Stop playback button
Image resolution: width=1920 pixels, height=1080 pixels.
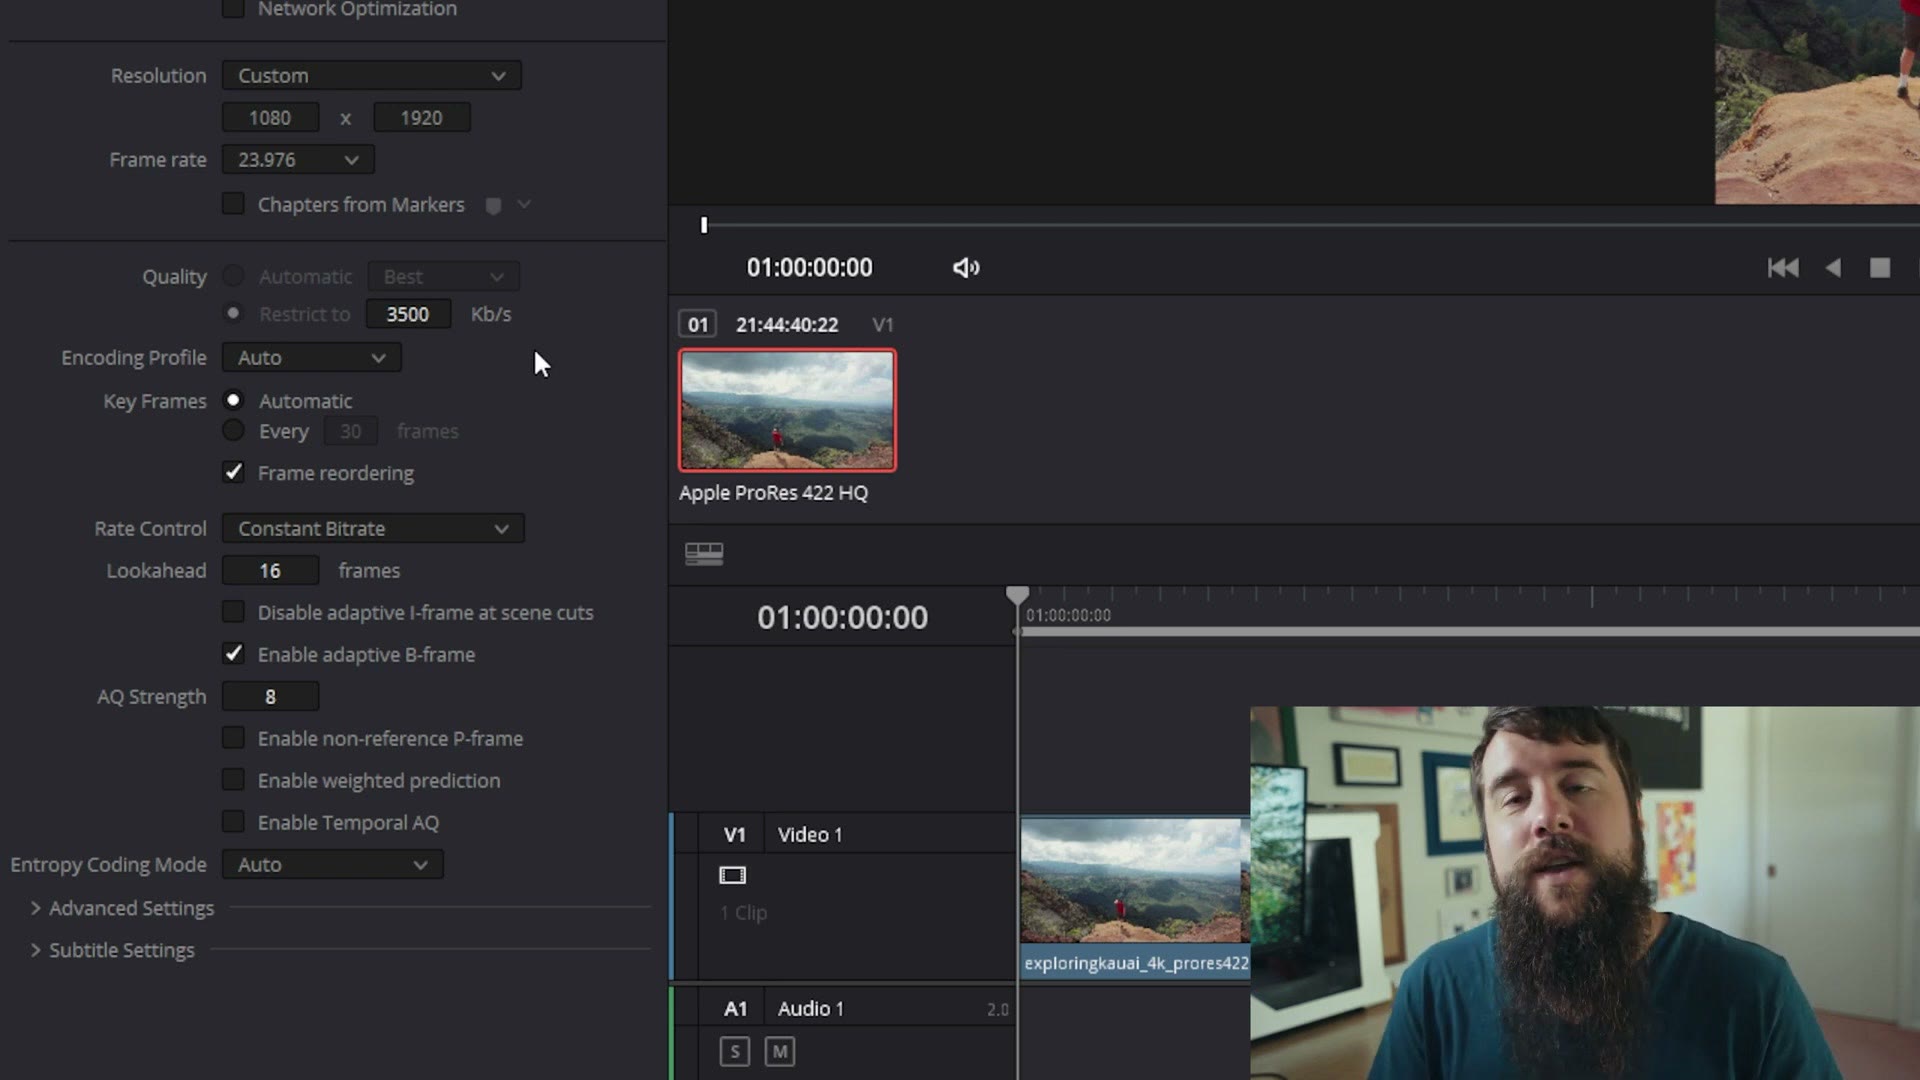pyautogui.click(x=1880, y=268)
